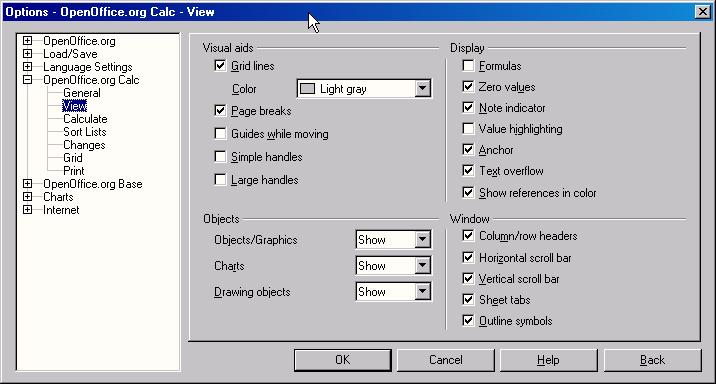Confirm settings with the OK button
Image resolution: width=716 pixels, height=384 pixels.
coord(342,360)
